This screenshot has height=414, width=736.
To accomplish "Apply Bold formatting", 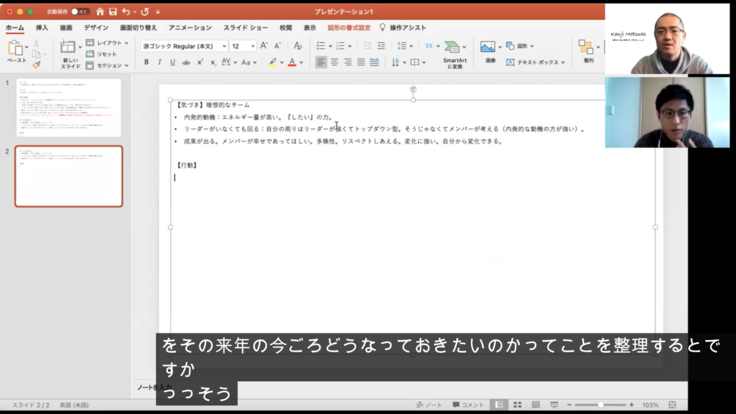I will tap(146, 62).
